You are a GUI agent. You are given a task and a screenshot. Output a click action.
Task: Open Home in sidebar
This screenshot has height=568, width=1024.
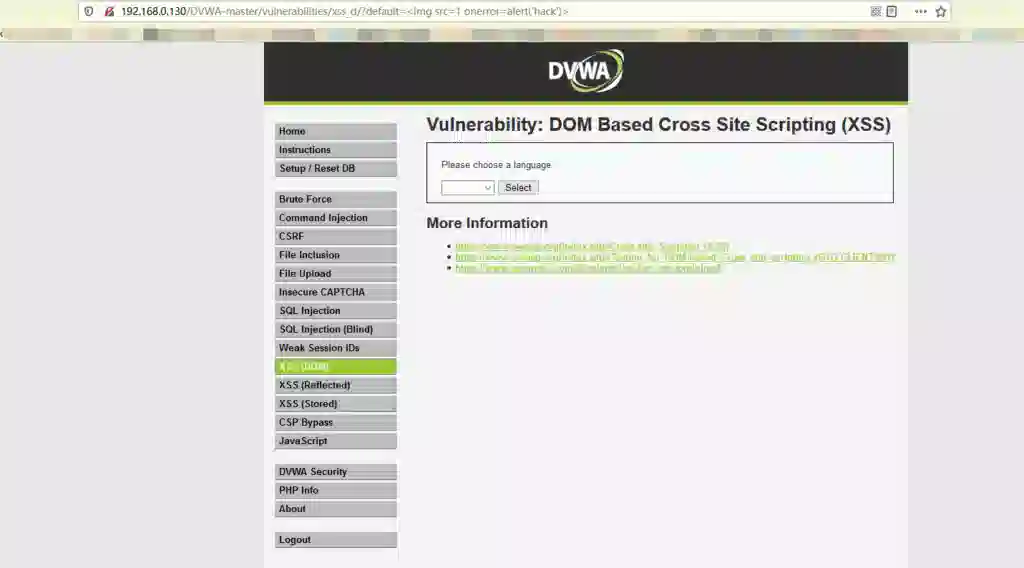(x=336, y=131)
